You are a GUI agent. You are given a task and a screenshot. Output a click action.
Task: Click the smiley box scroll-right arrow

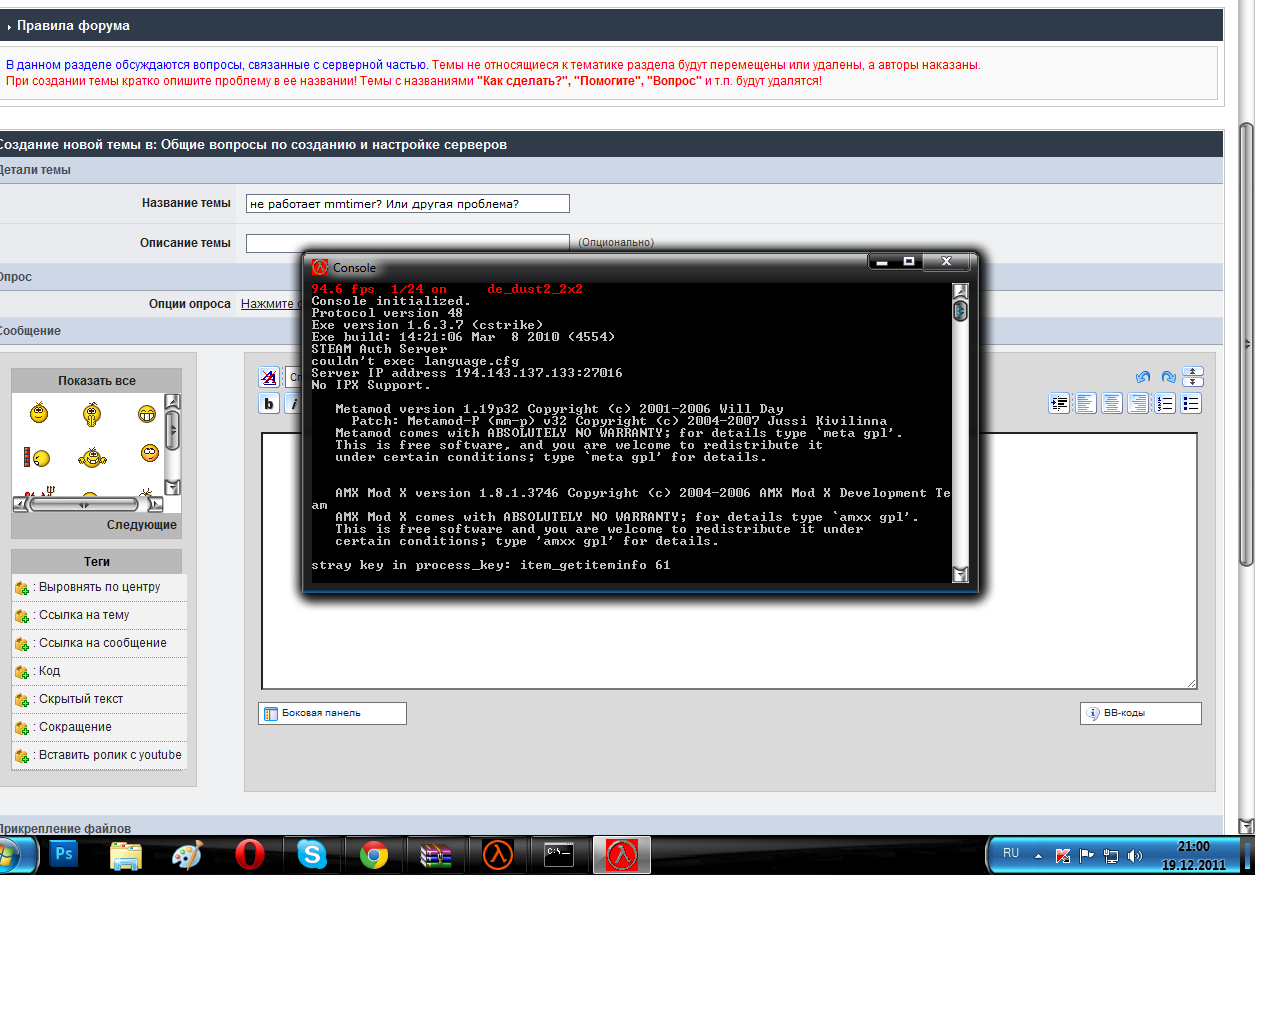click(155, 504)
